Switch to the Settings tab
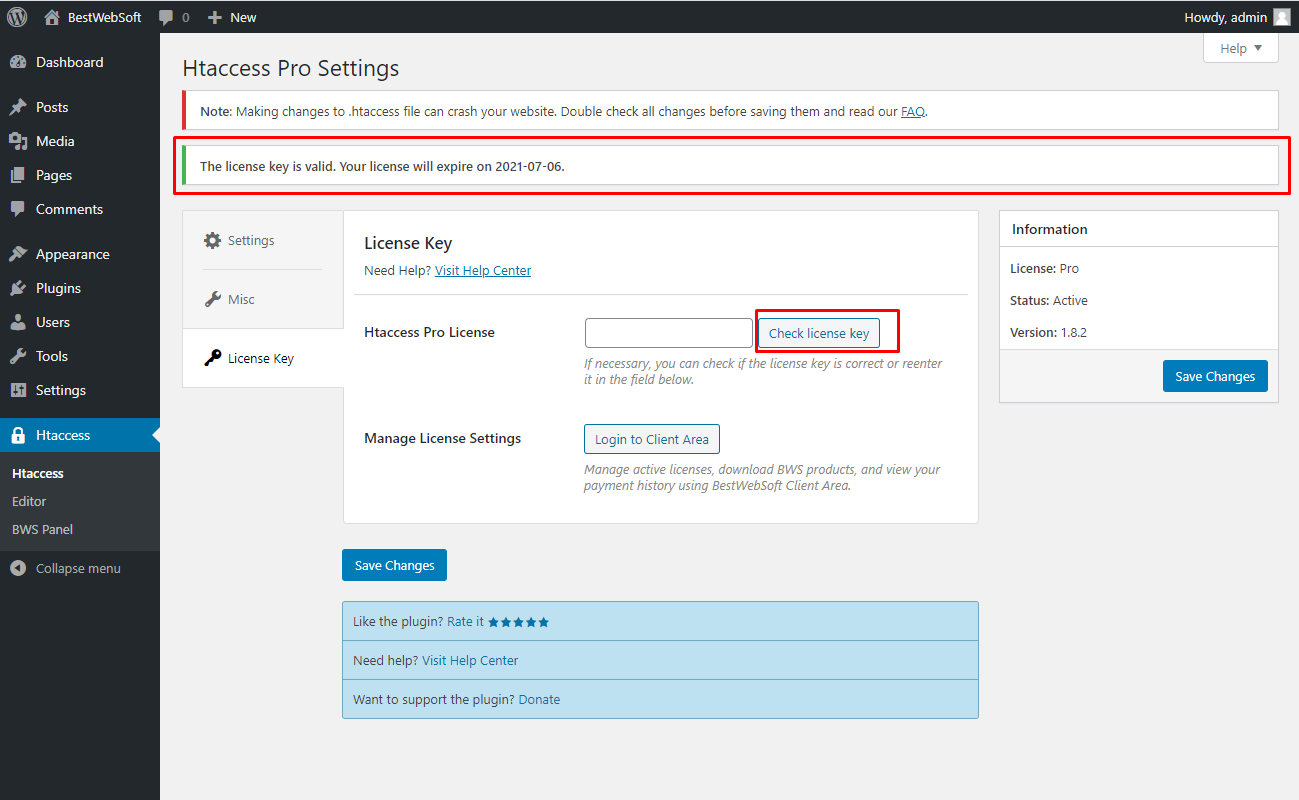Screen dimensions: 1299x800 (x=263, y=240)
